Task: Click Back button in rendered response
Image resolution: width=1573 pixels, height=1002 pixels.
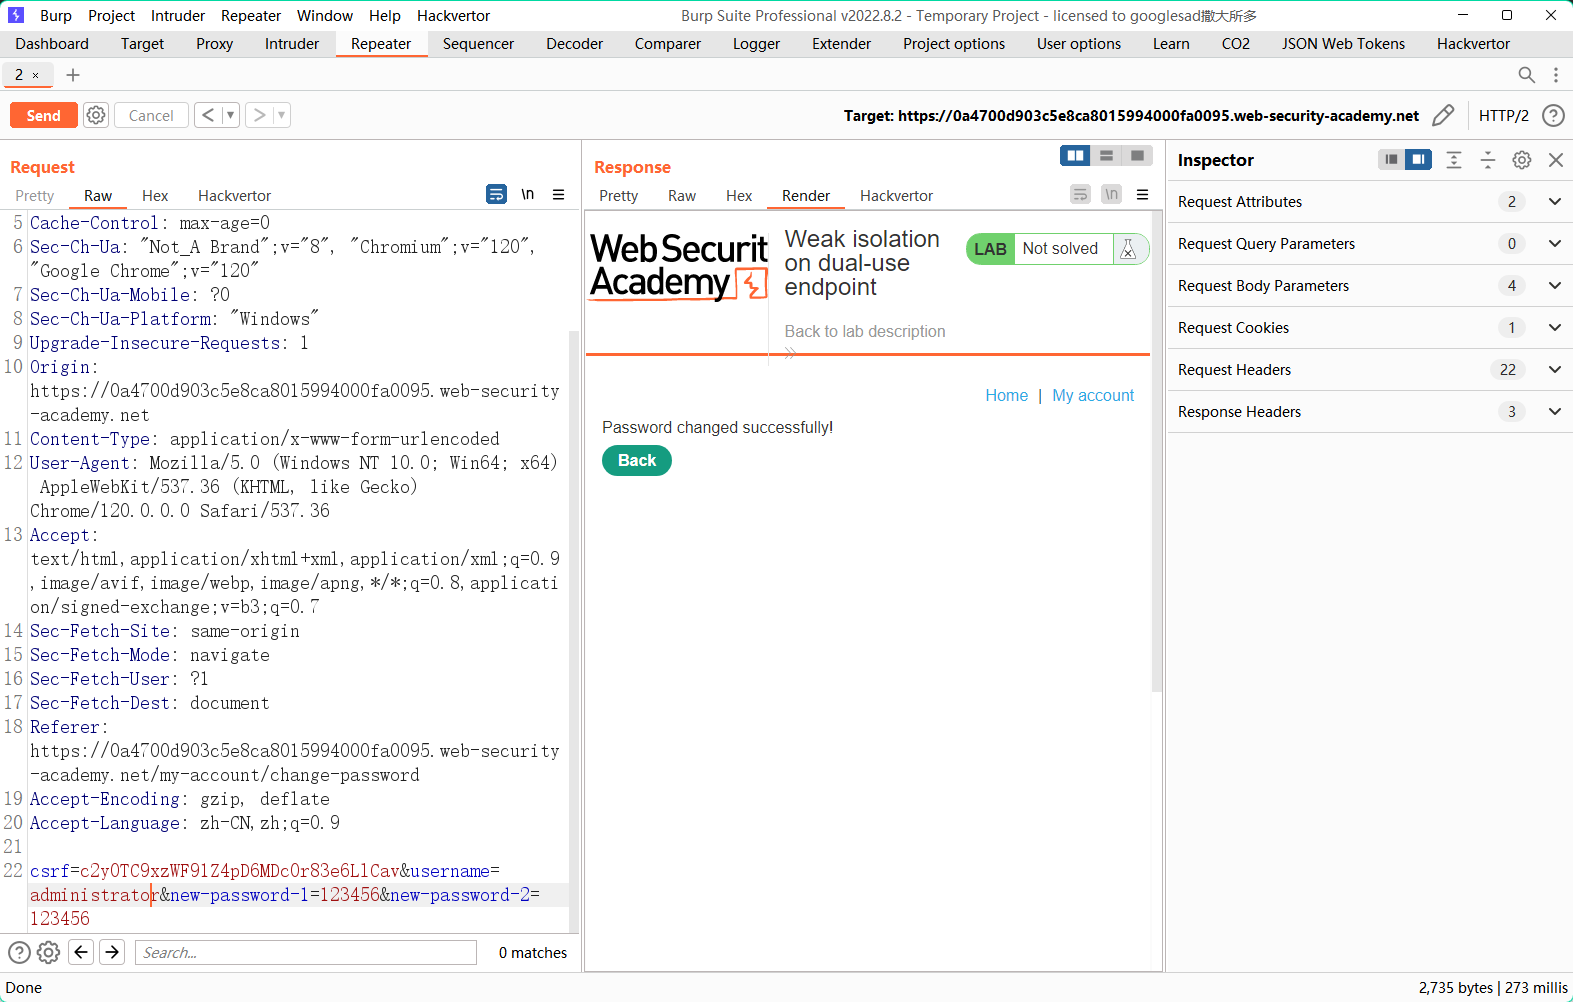Action: [637, 460]
